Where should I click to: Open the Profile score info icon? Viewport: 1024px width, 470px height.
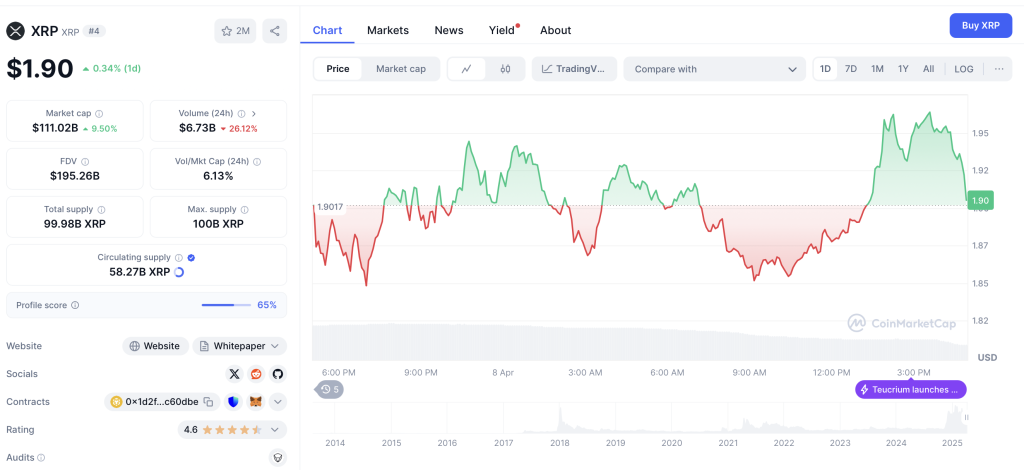(x=75, y=305)
